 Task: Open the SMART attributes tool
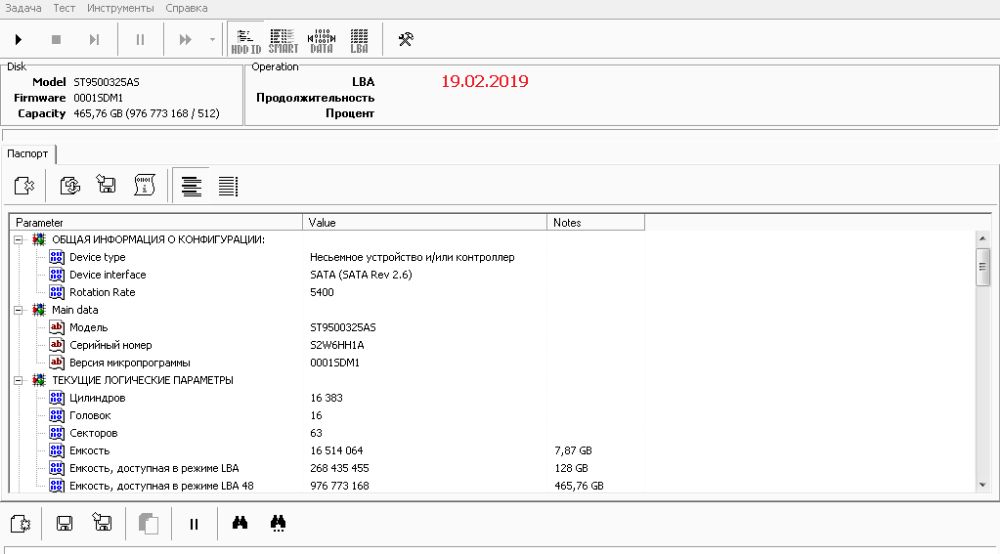pos(283,41)
